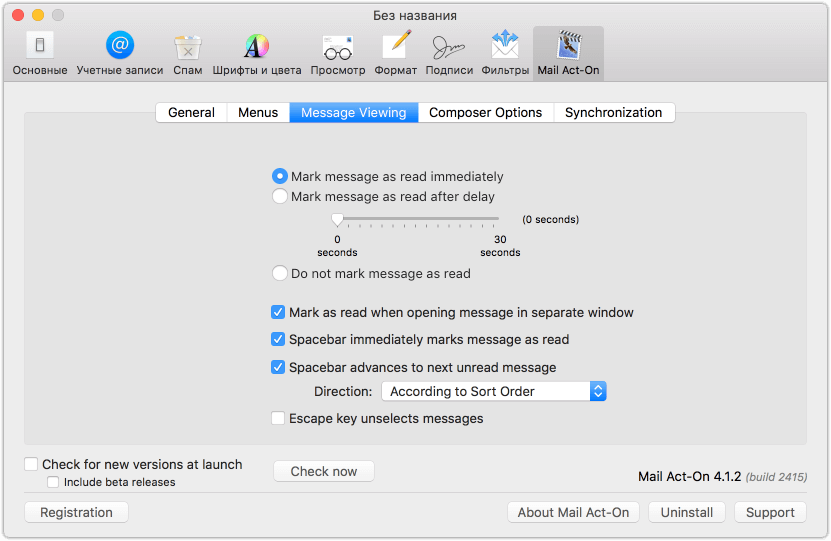Open About Mail Act-On
Viewport: 831px width, 541px height.
[573, 512]
